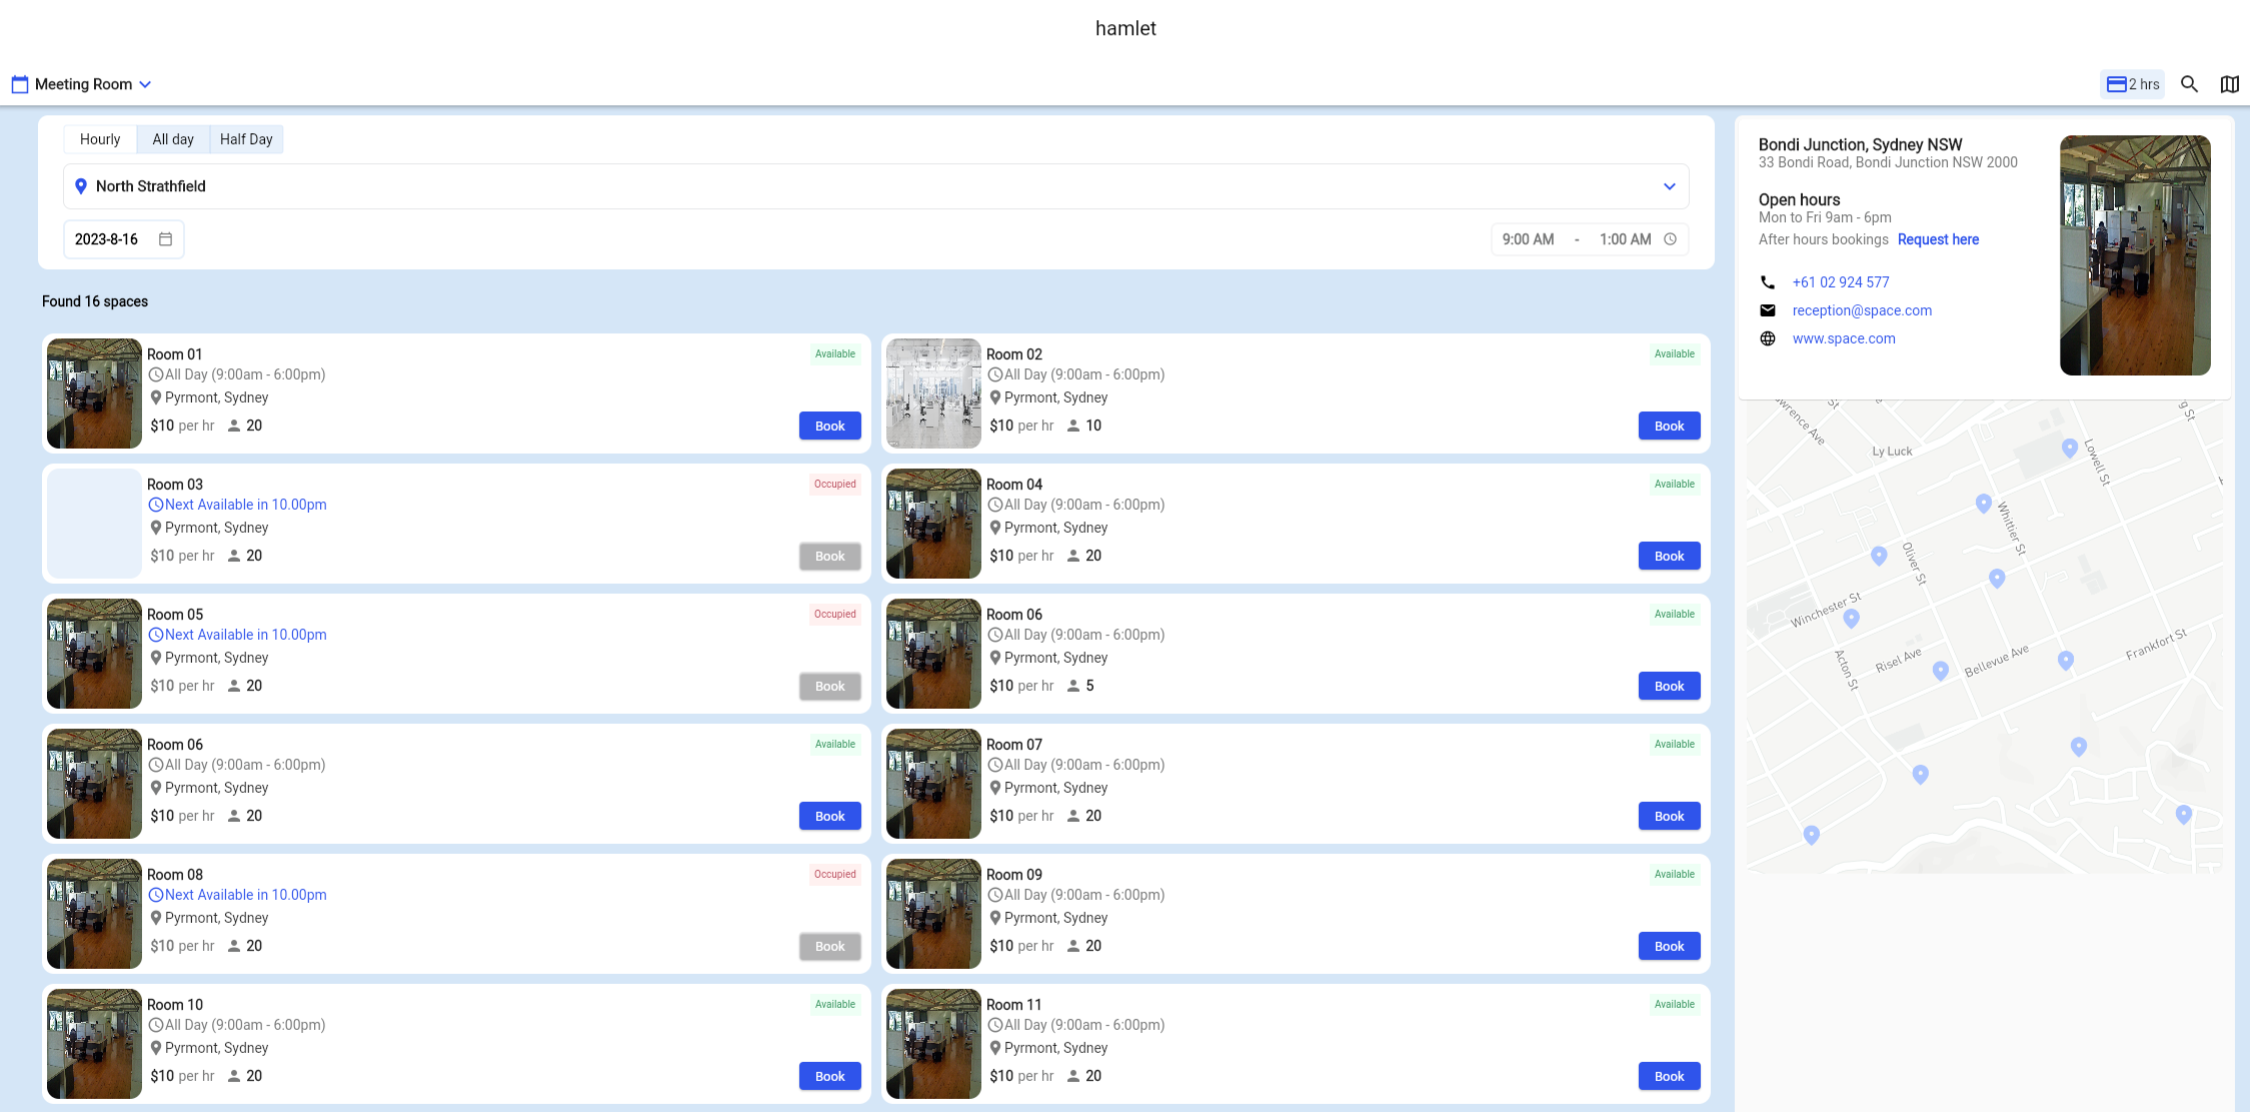Click the clock icon in time range
The height and width of the screenshot is (1112, 2250).
(x=1670, y=239)
